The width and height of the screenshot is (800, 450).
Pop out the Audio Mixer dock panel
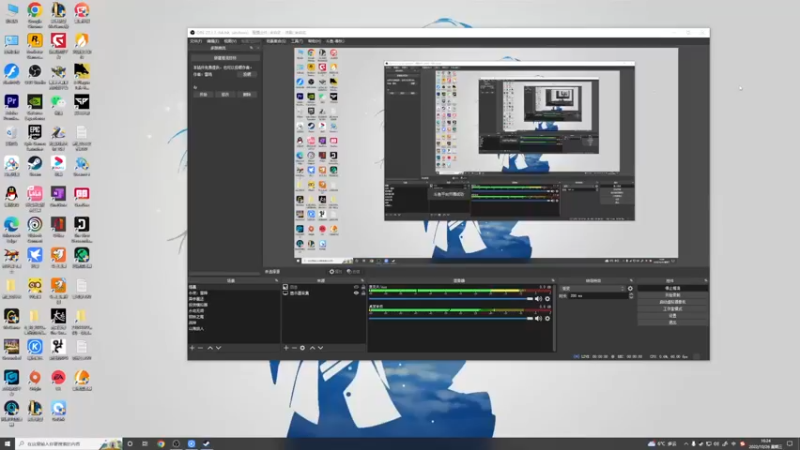tap(553, 281)
